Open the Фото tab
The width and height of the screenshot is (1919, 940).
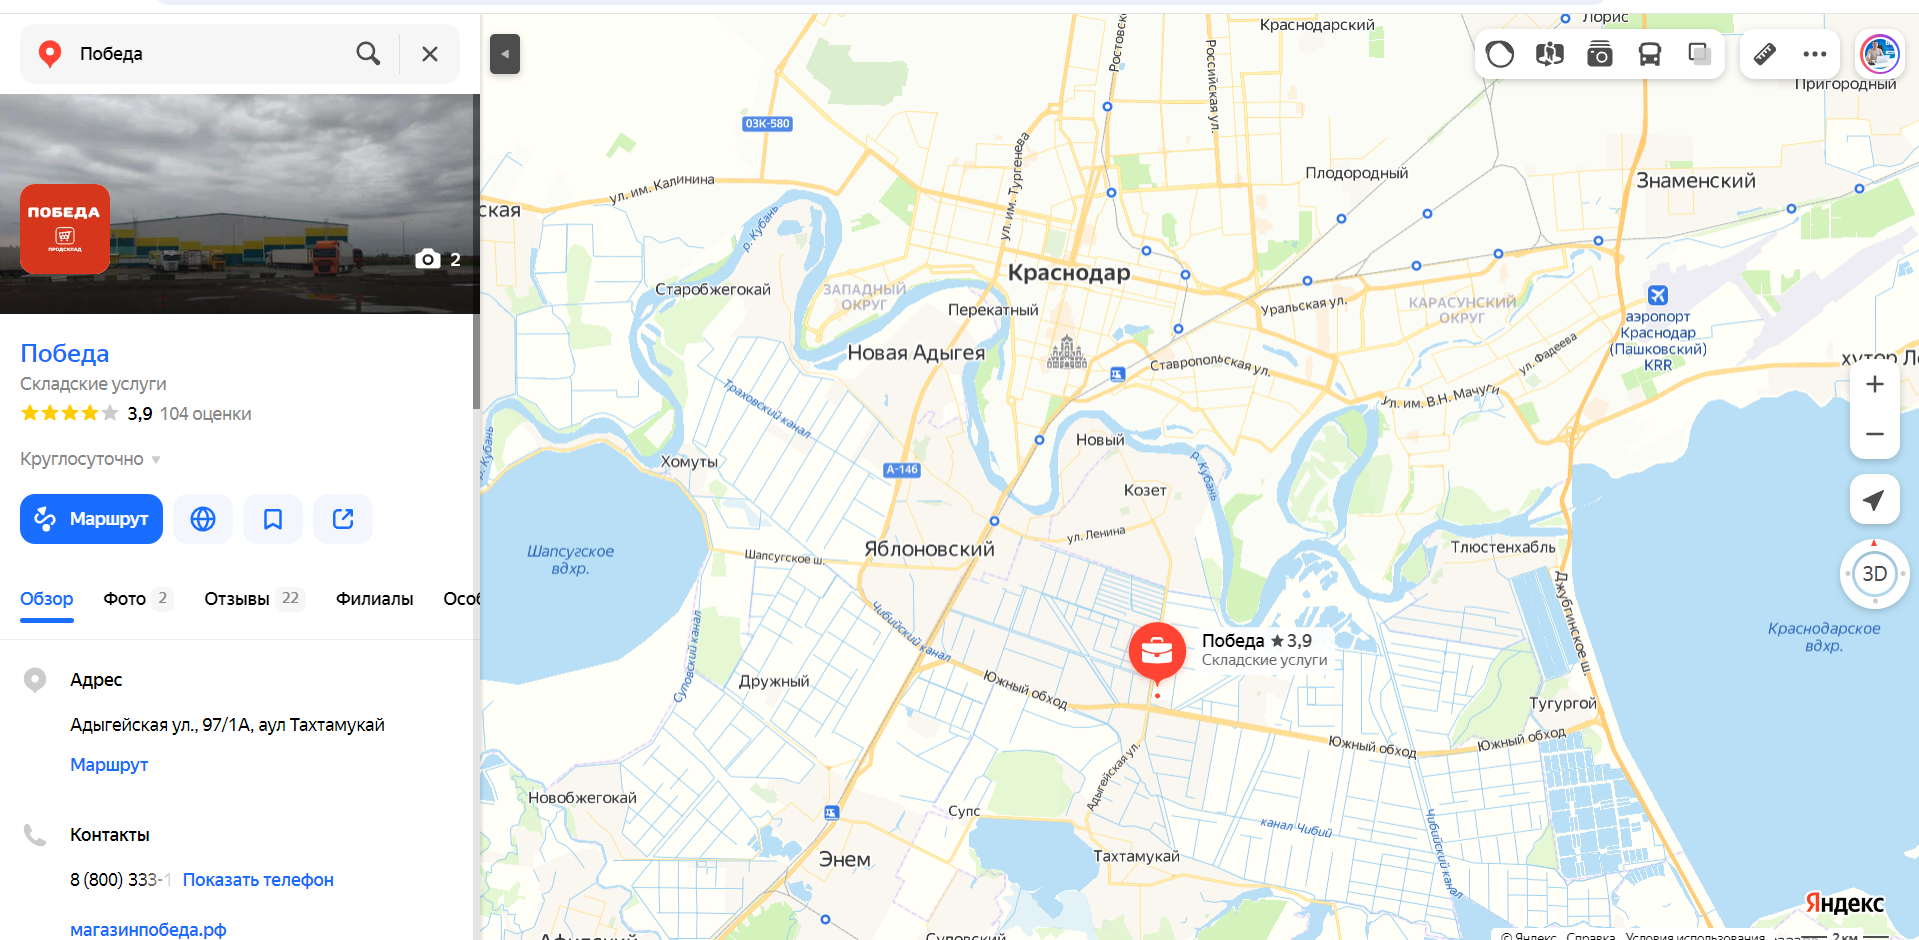click(138, 599)
